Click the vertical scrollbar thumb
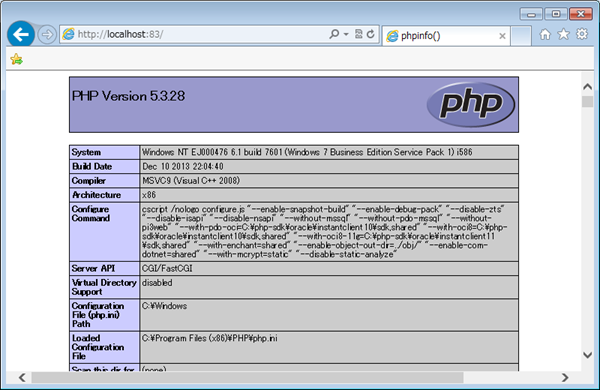The width and height of the screenshot is (600, 390). point(587,101)
